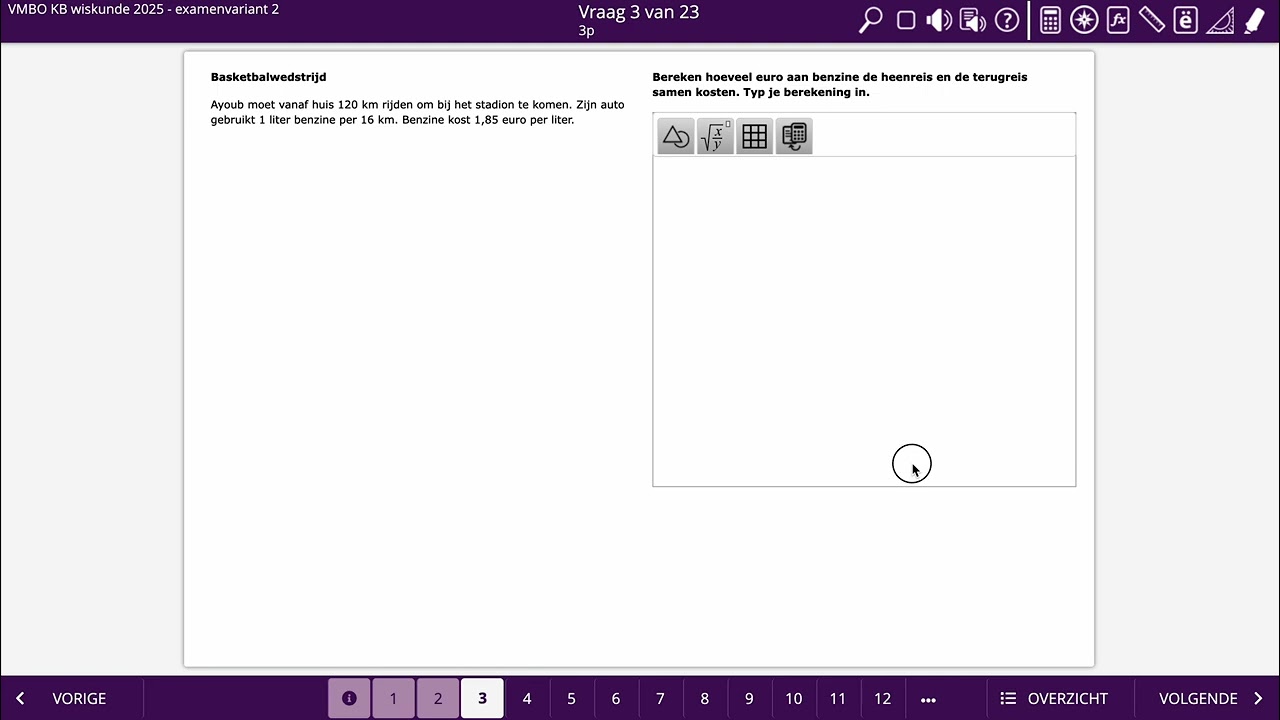This screenshot has height=720, width=1280.
Task: Go to question 1
Action: [x=393, y=698]
